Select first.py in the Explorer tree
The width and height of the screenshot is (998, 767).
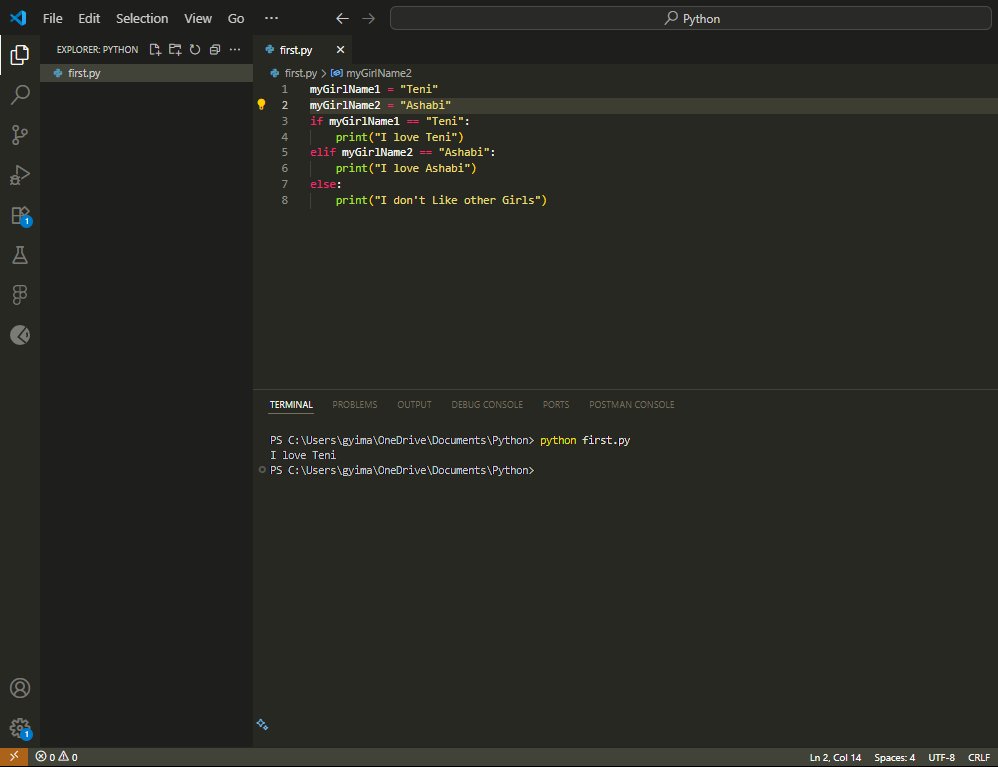(x=146, y=73)
